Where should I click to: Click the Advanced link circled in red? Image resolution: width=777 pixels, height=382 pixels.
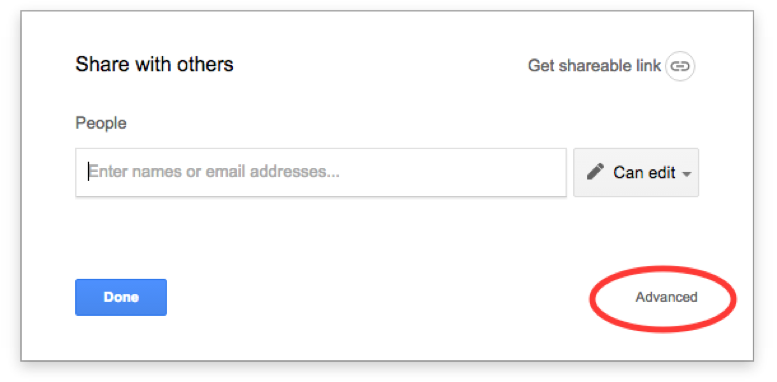pyautogui.click(x=666, y=297)
